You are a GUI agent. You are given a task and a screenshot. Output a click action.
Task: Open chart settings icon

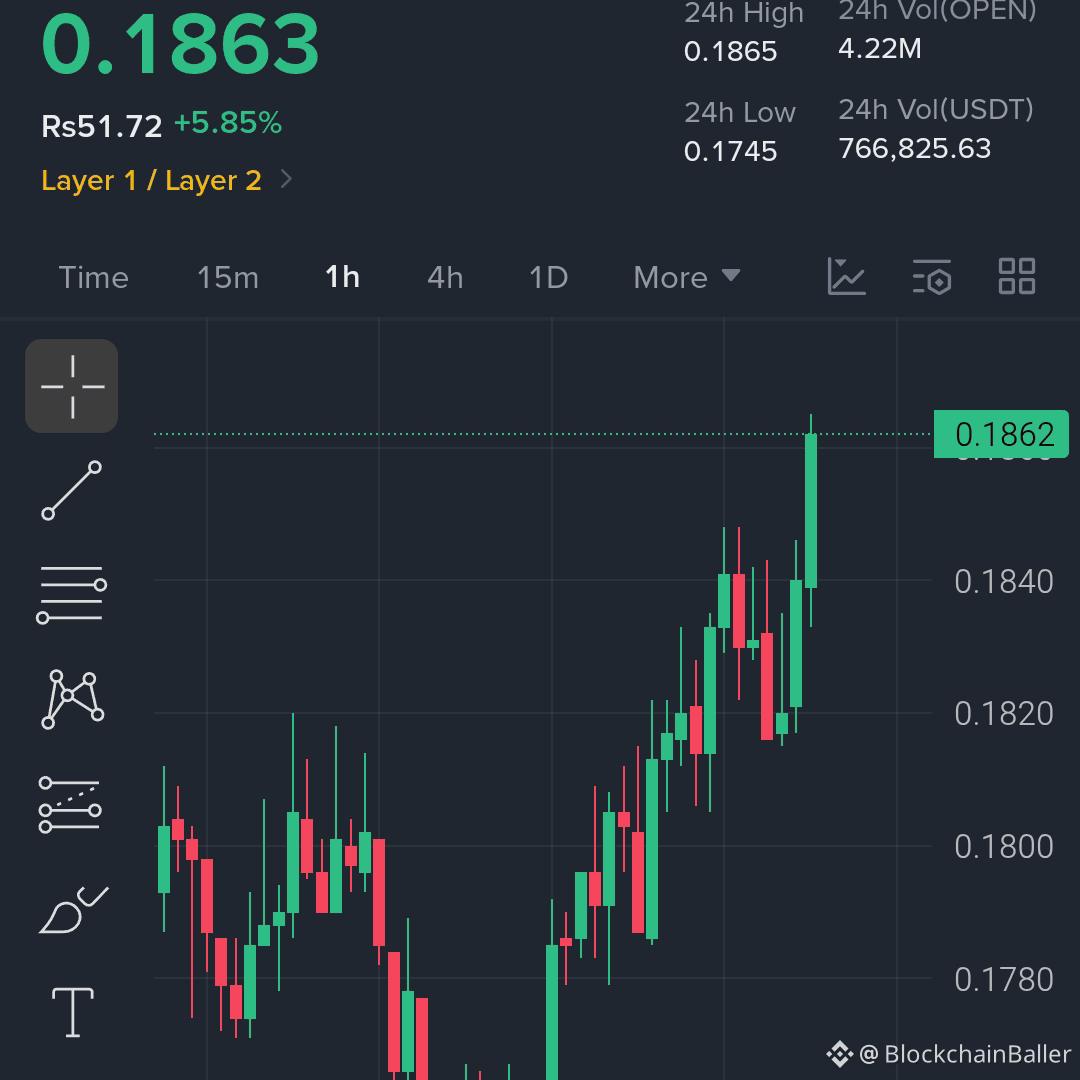(932, 277)
